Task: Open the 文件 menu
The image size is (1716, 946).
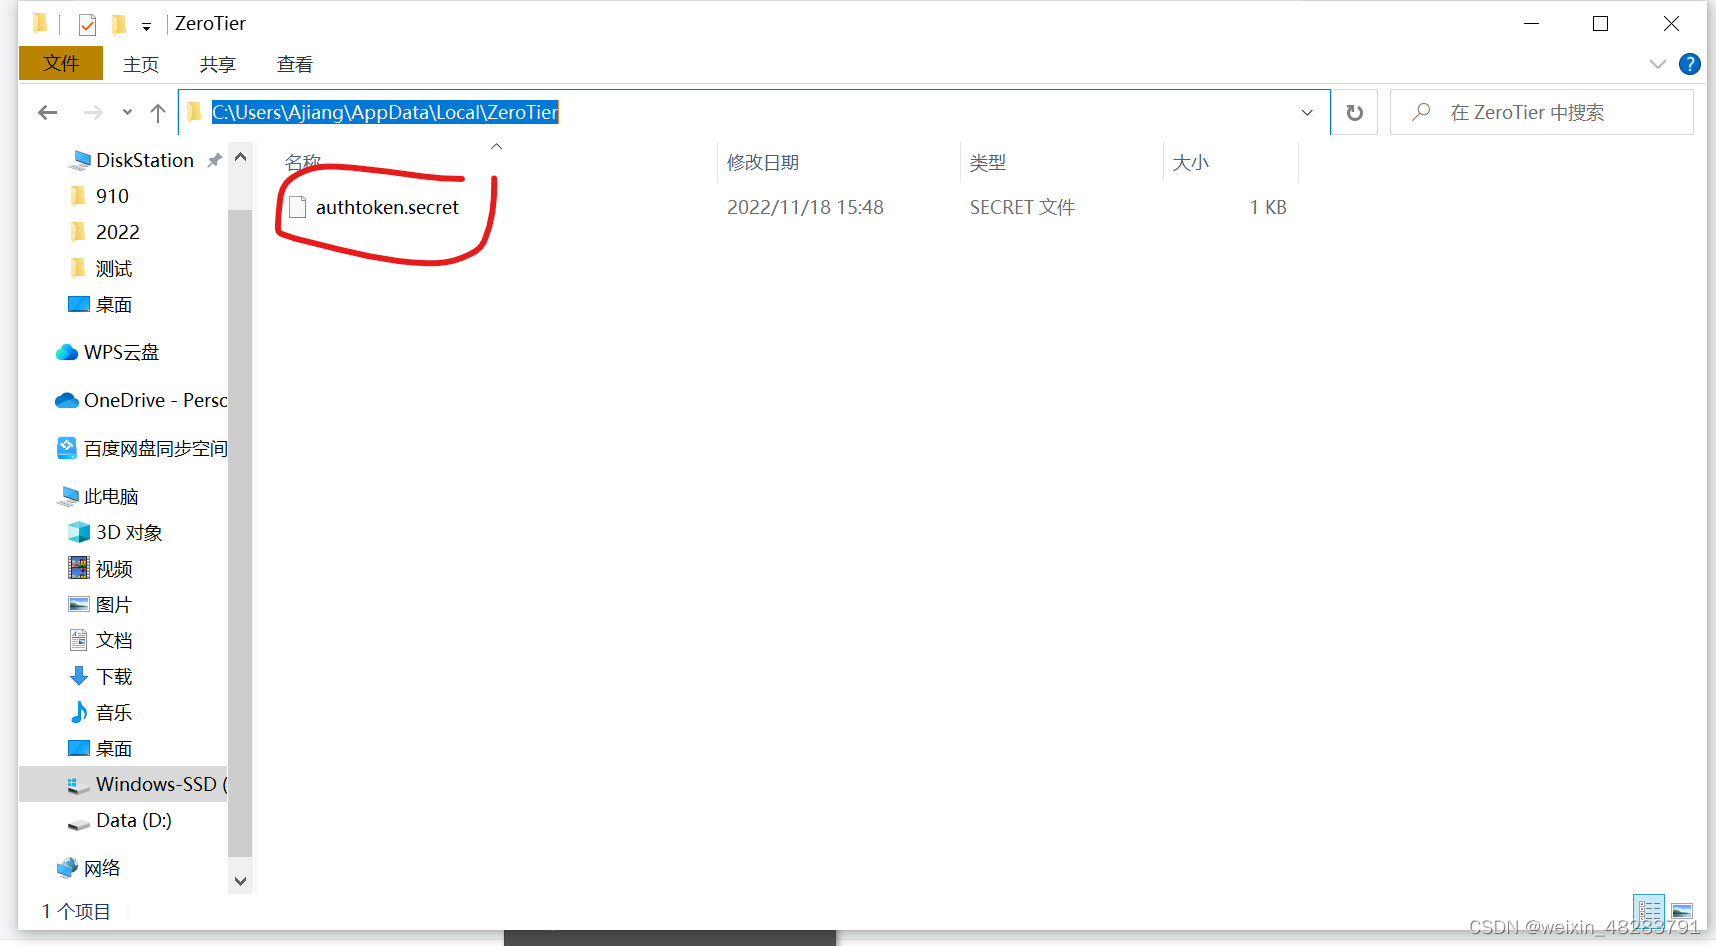Action: tap(61, 63)
